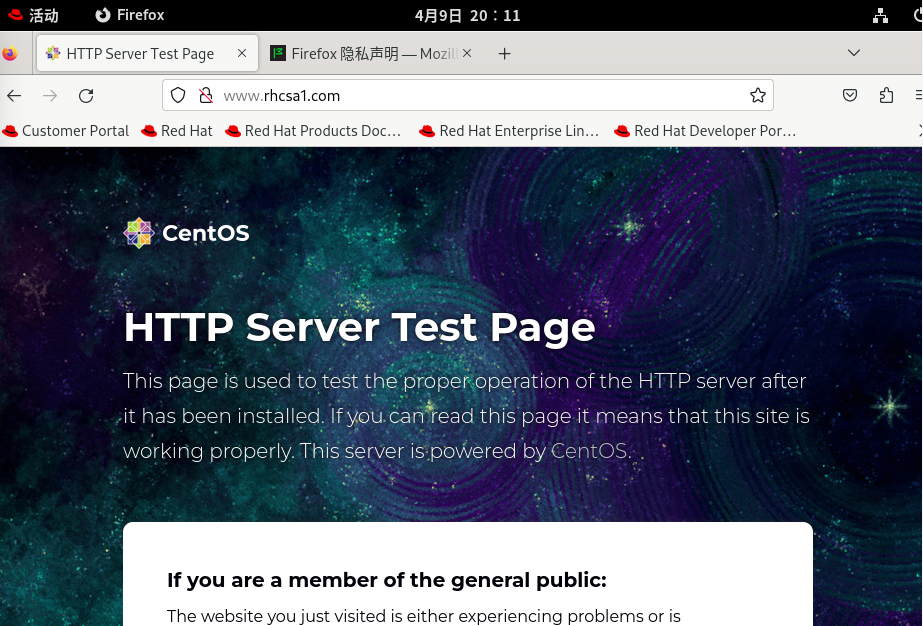Screen dimensions: 923x626
Task: Click the network status icon in top bar
Action: click(880, 15)
